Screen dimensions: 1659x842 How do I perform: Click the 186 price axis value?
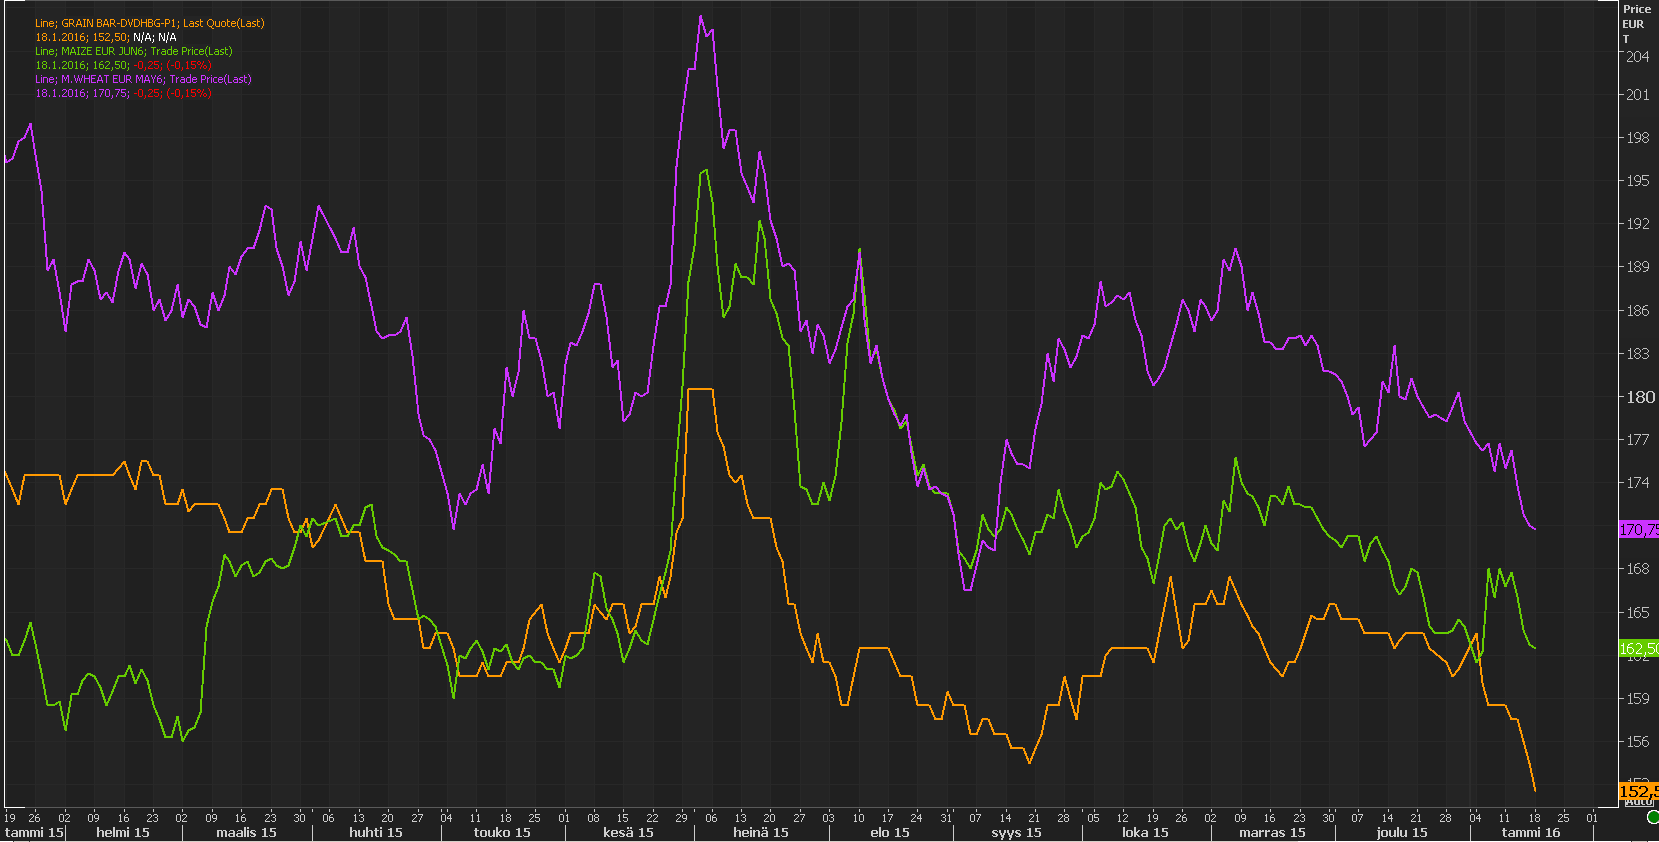tap(1638, 311)
